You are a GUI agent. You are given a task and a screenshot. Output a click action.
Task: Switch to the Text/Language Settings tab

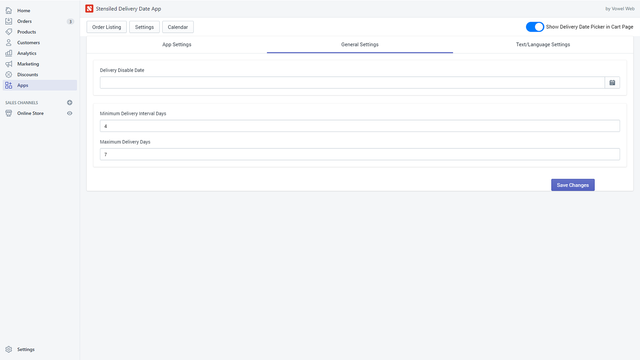coord(543,44)
